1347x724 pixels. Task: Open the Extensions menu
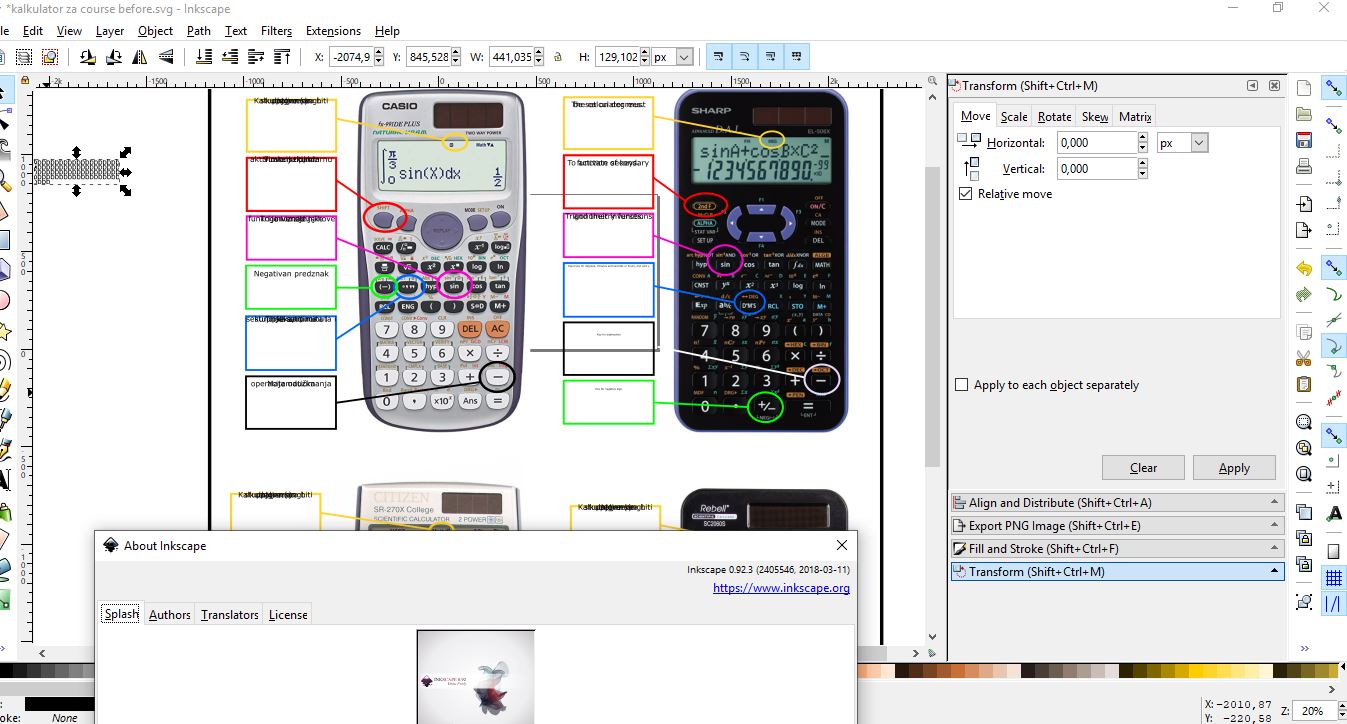[x=333, y=31]
